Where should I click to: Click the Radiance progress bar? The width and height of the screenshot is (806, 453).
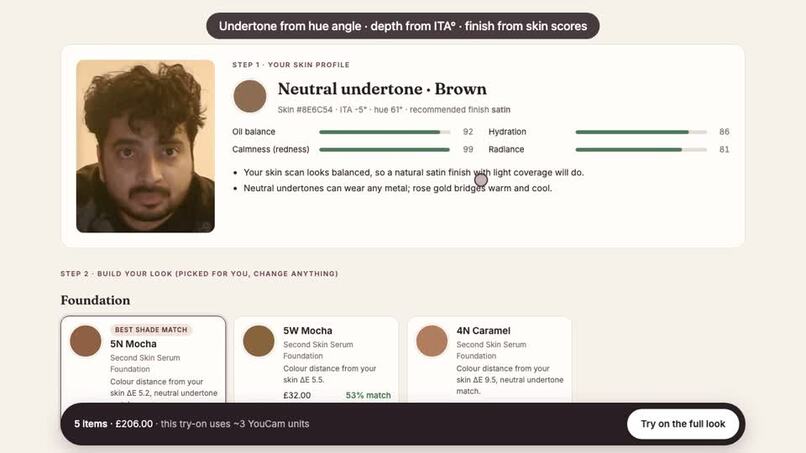641,150
